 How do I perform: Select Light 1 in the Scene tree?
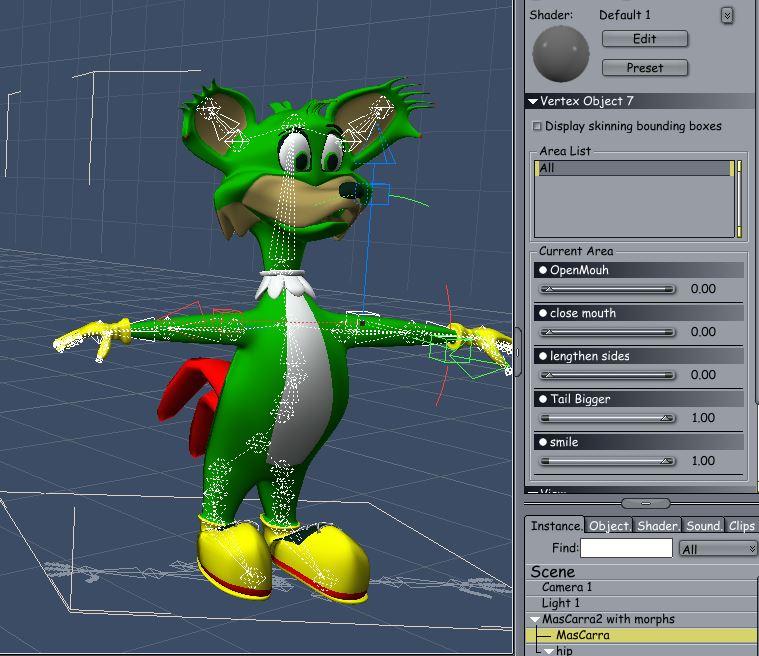click(x=561, y=603)
